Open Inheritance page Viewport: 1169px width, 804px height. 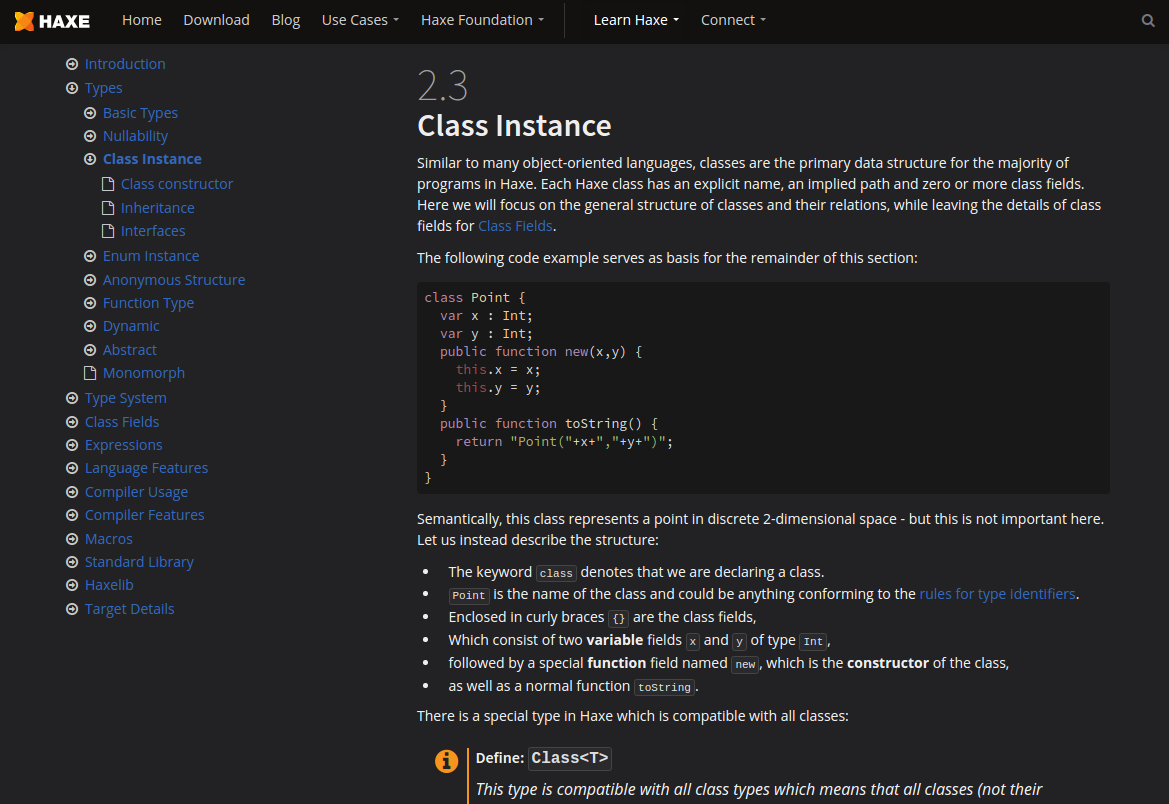157,208
